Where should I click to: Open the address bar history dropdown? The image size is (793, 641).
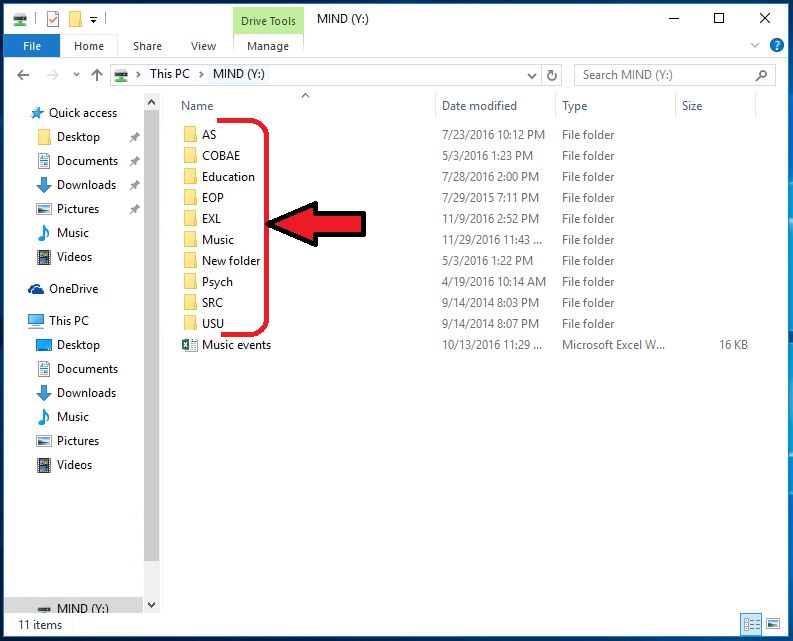[532, 75]
